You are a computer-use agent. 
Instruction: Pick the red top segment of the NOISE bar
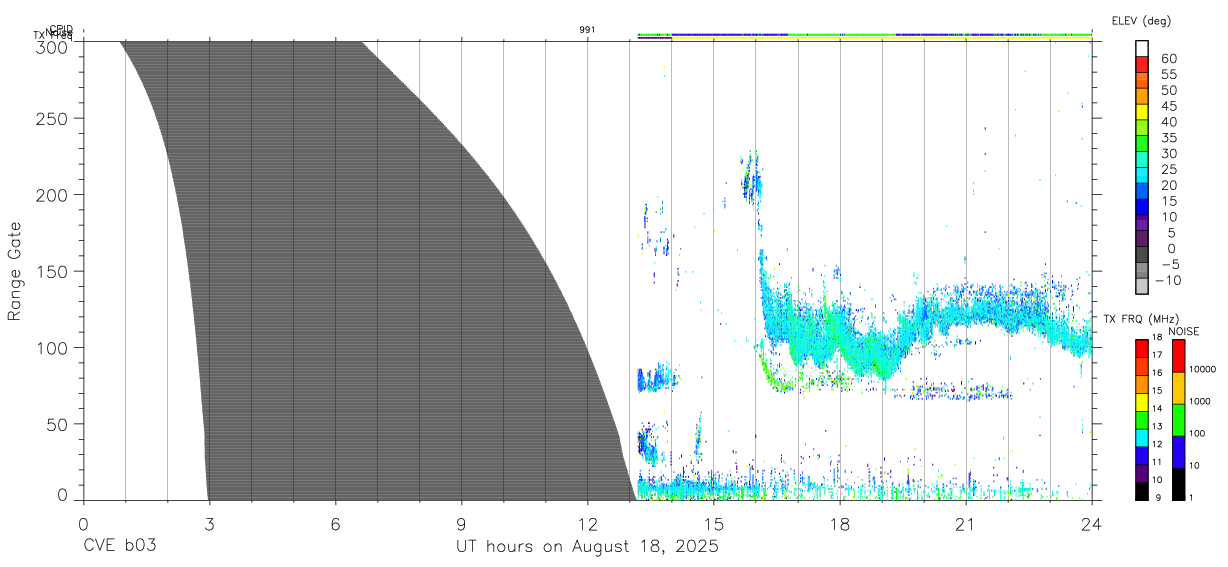tap(1178, 356)
